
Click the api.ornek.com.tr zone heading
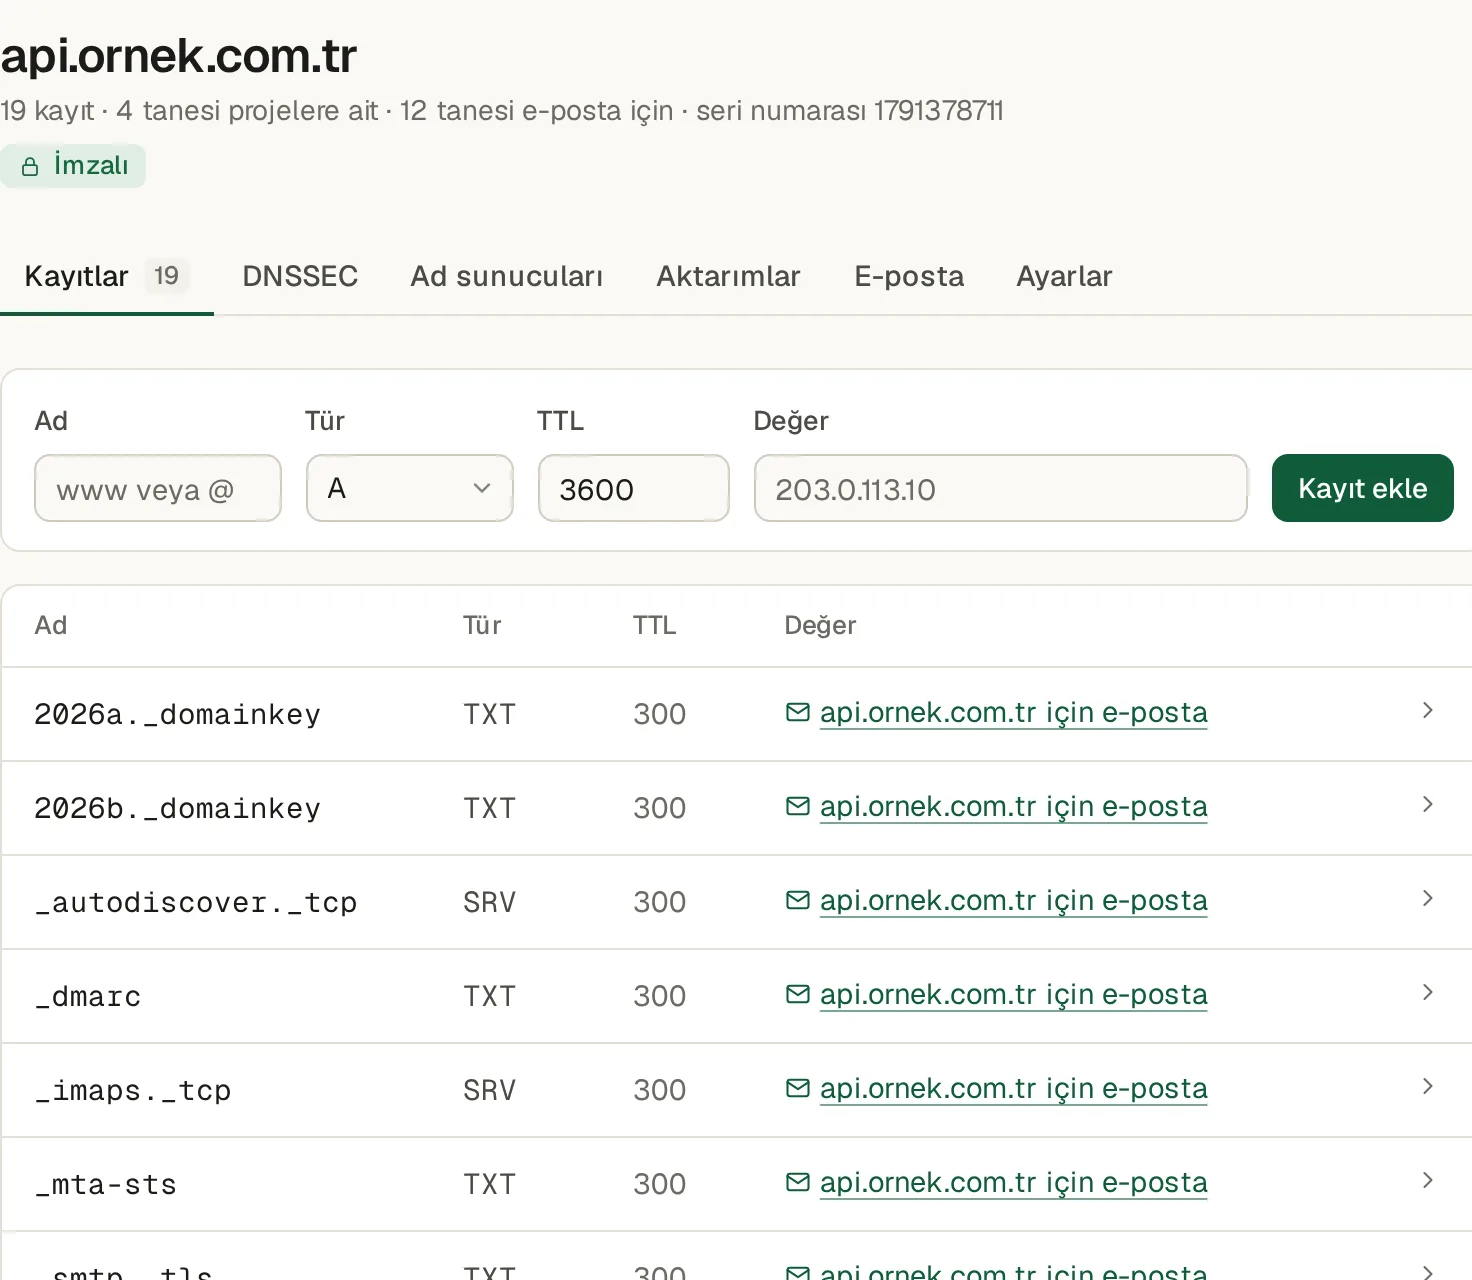(179, 56)
